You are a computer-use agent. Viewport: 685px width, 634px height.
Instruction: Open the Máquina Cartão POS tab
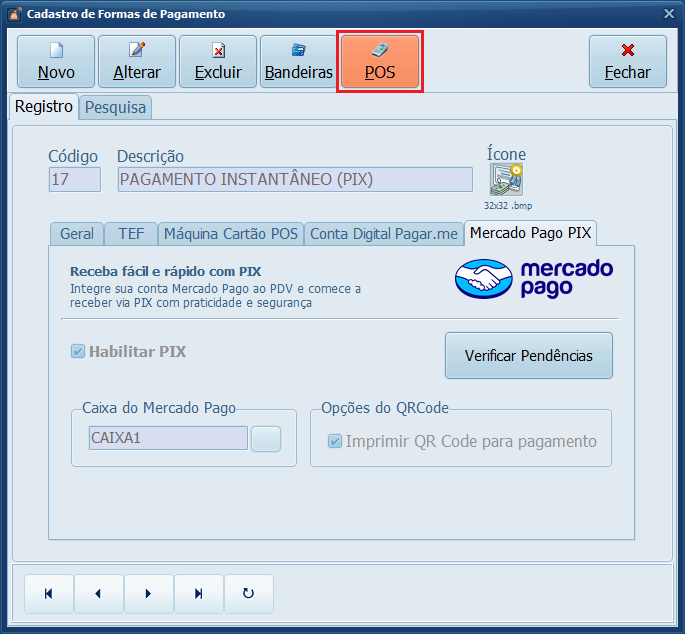point(231,234)
